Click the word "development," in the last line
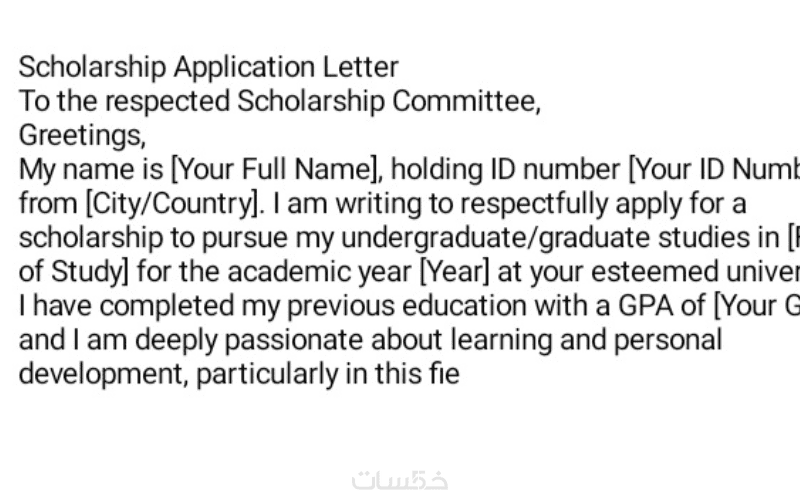This screenshot has width=800, height=500. [103, 373]
